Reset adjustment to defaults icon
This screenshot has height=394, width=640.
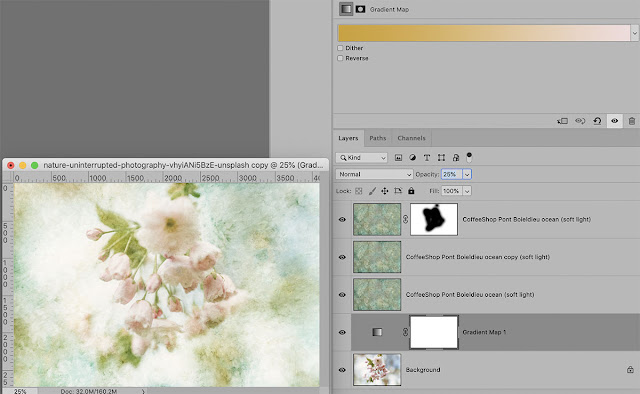(x=597, y=121)
